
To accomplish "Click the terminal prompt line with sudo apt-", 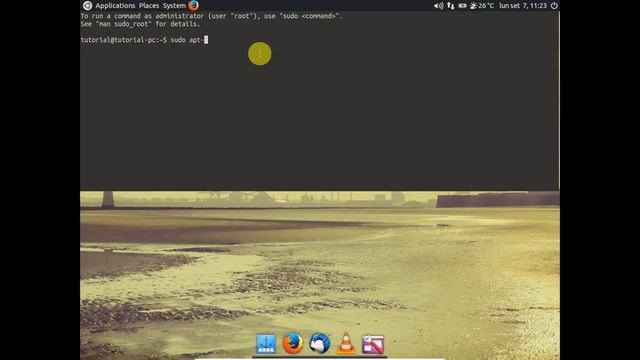I will 144,40.
